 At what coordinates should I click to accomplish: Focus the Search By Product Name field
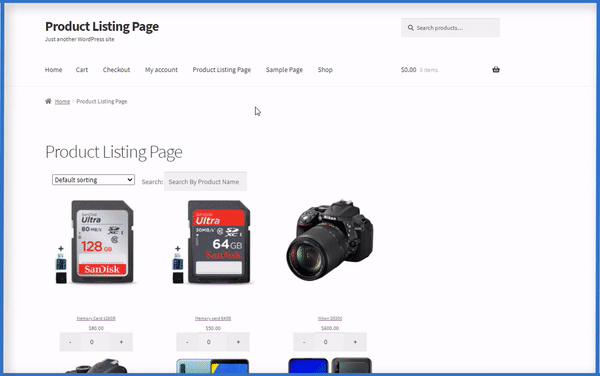[x=205, y=182]
